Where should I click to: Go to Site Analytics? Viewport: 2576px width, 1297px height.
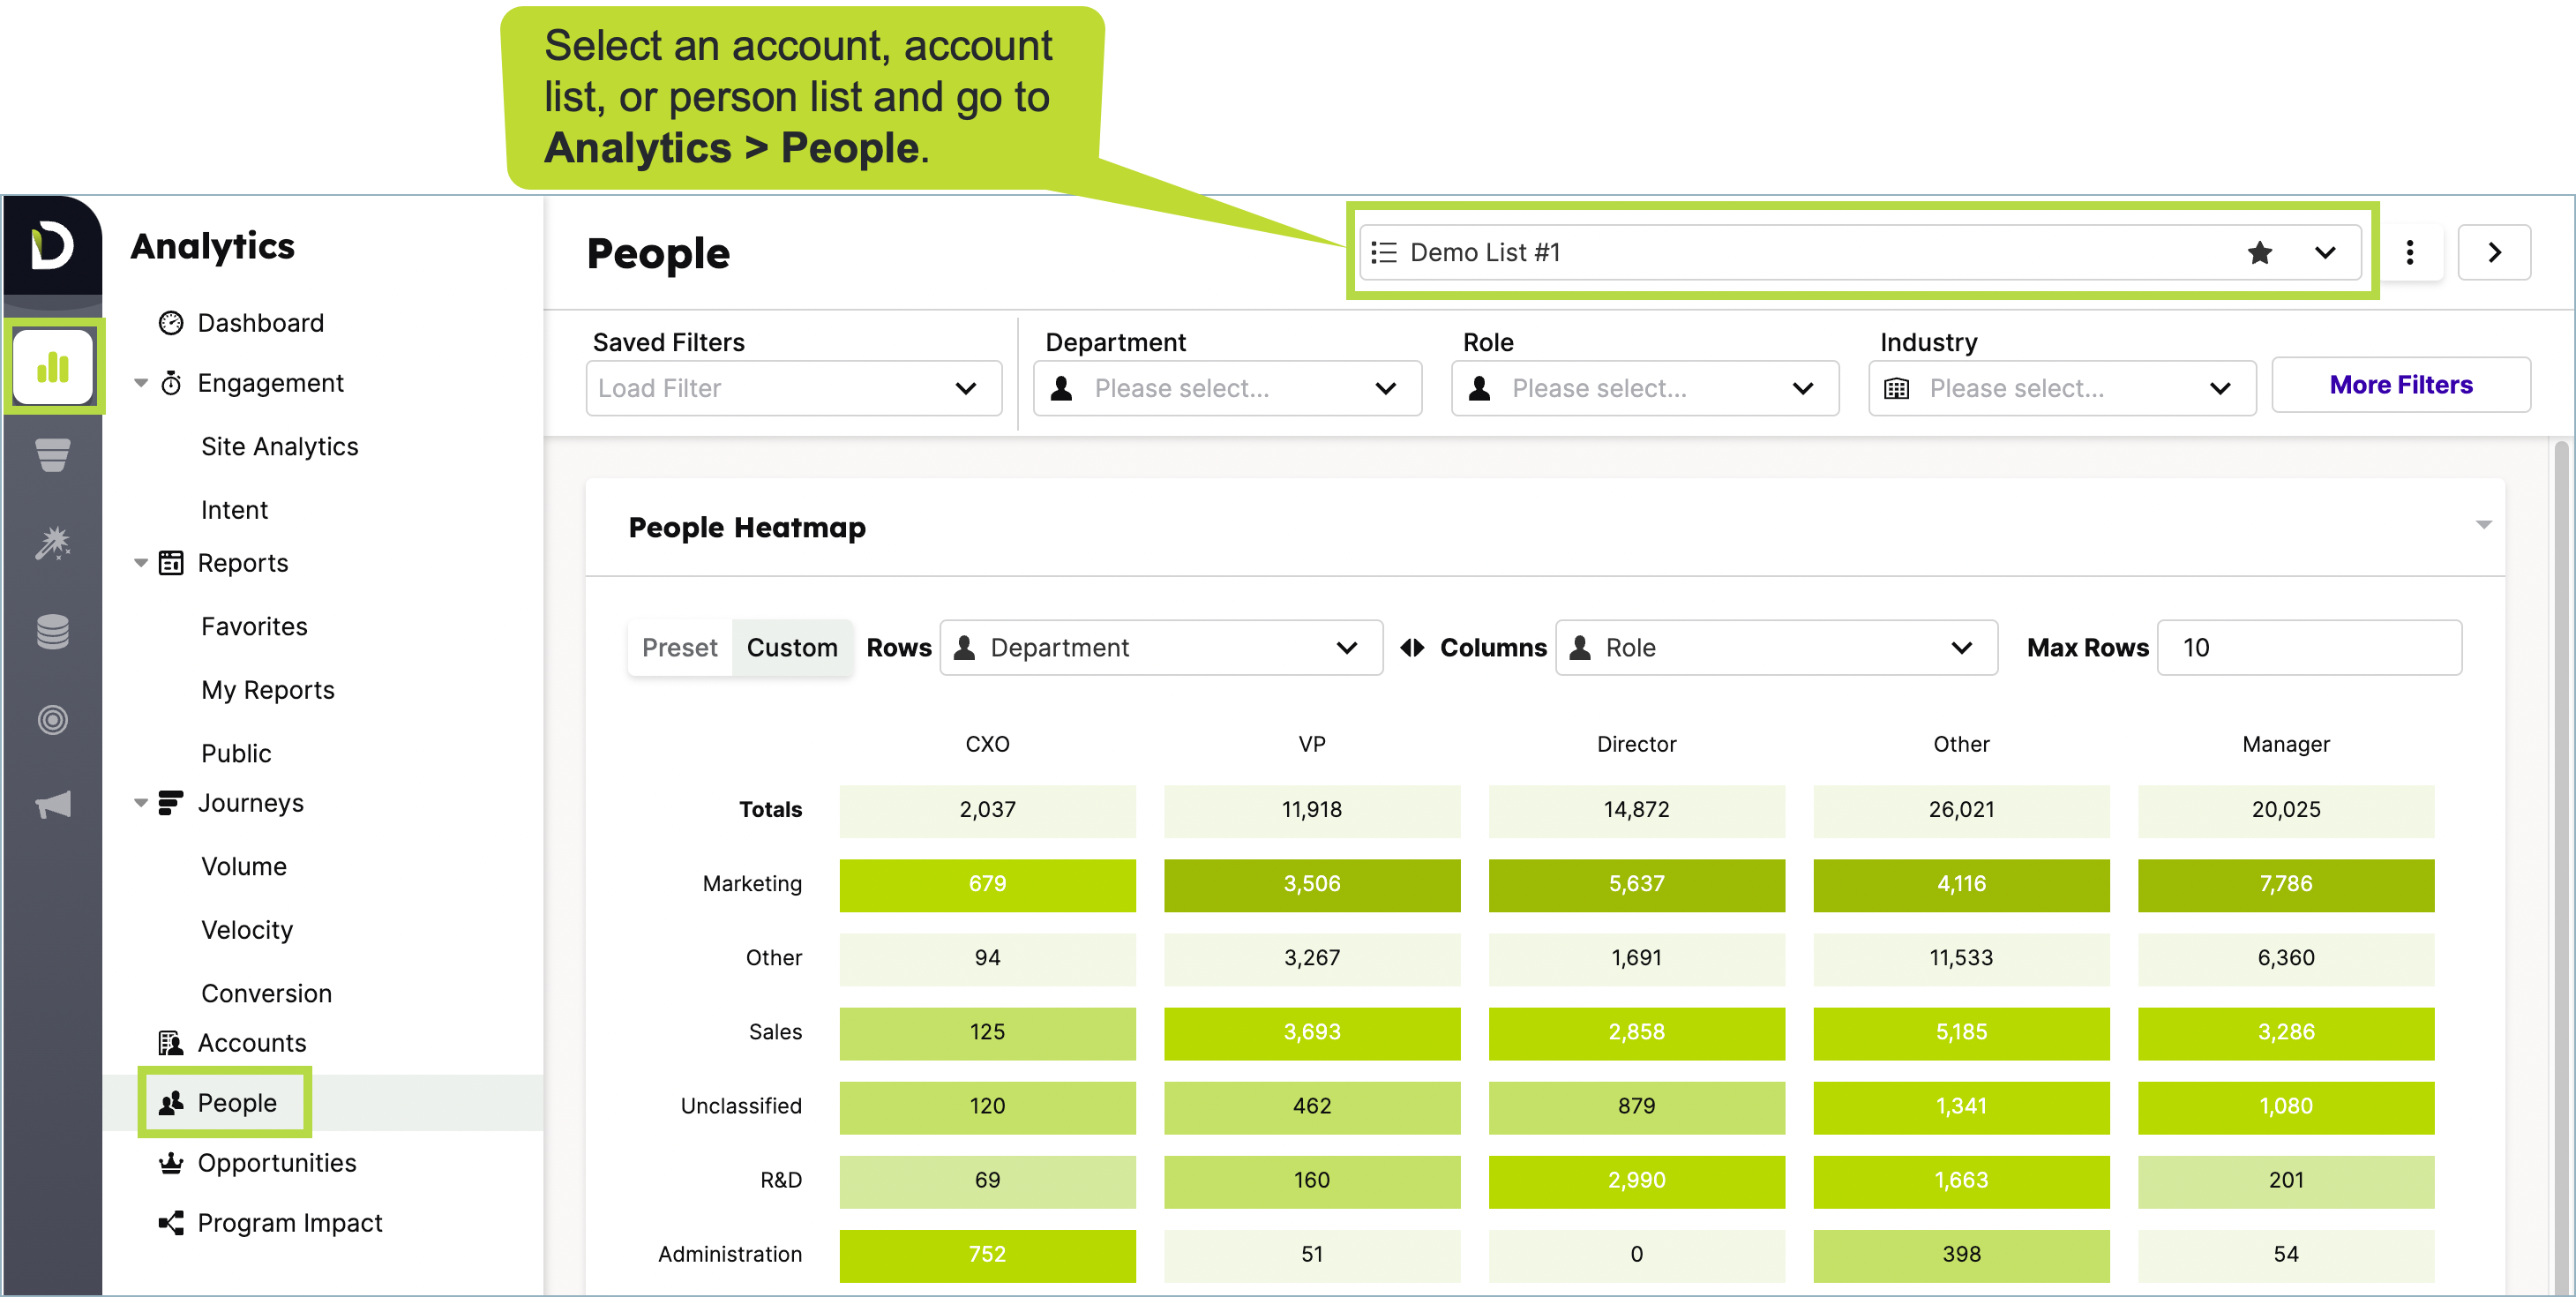click(x=280, y=447)
